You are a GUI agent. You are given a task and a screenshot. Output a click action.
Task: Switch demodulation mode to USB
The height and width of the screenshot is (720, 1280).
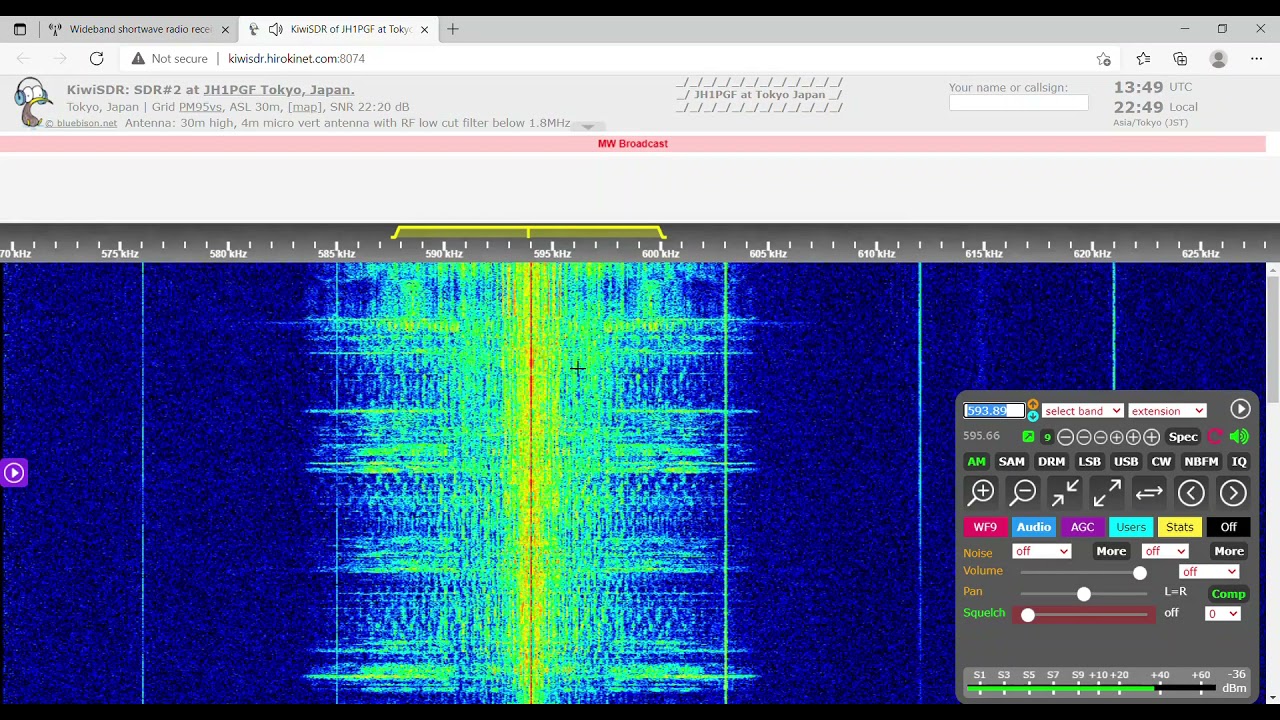[x=1125, y=461]
